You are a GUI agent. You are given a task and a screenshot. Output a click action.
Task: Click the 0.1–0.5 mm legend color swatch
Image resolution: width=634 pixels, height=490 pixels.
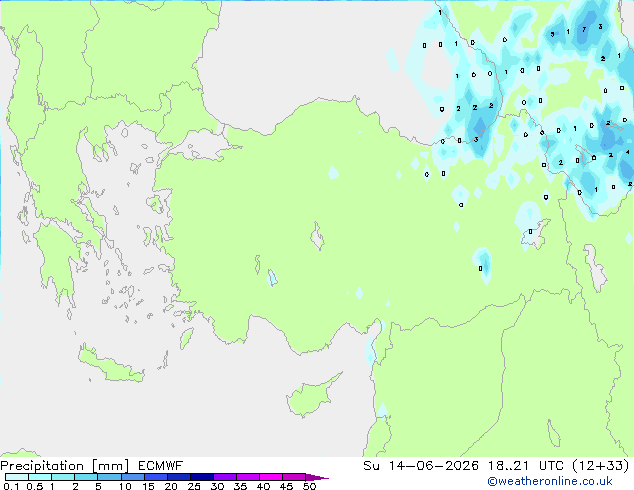[x=17, y=477]
